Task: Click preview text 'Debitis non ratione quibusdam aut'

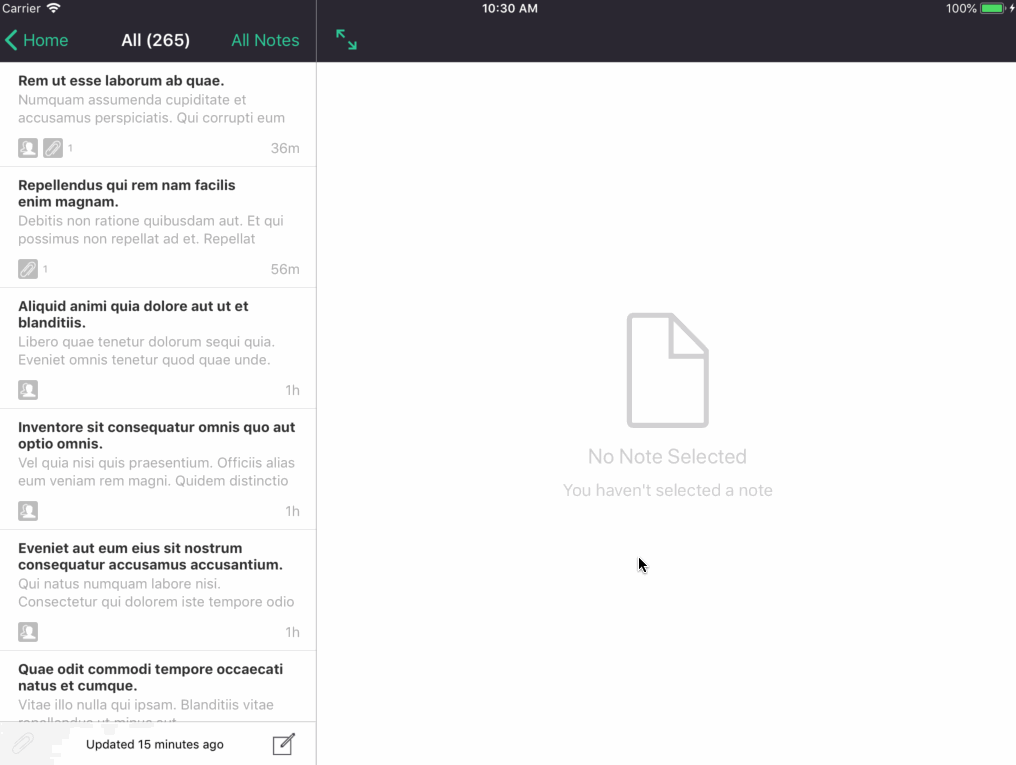Action: click(129, 221)
